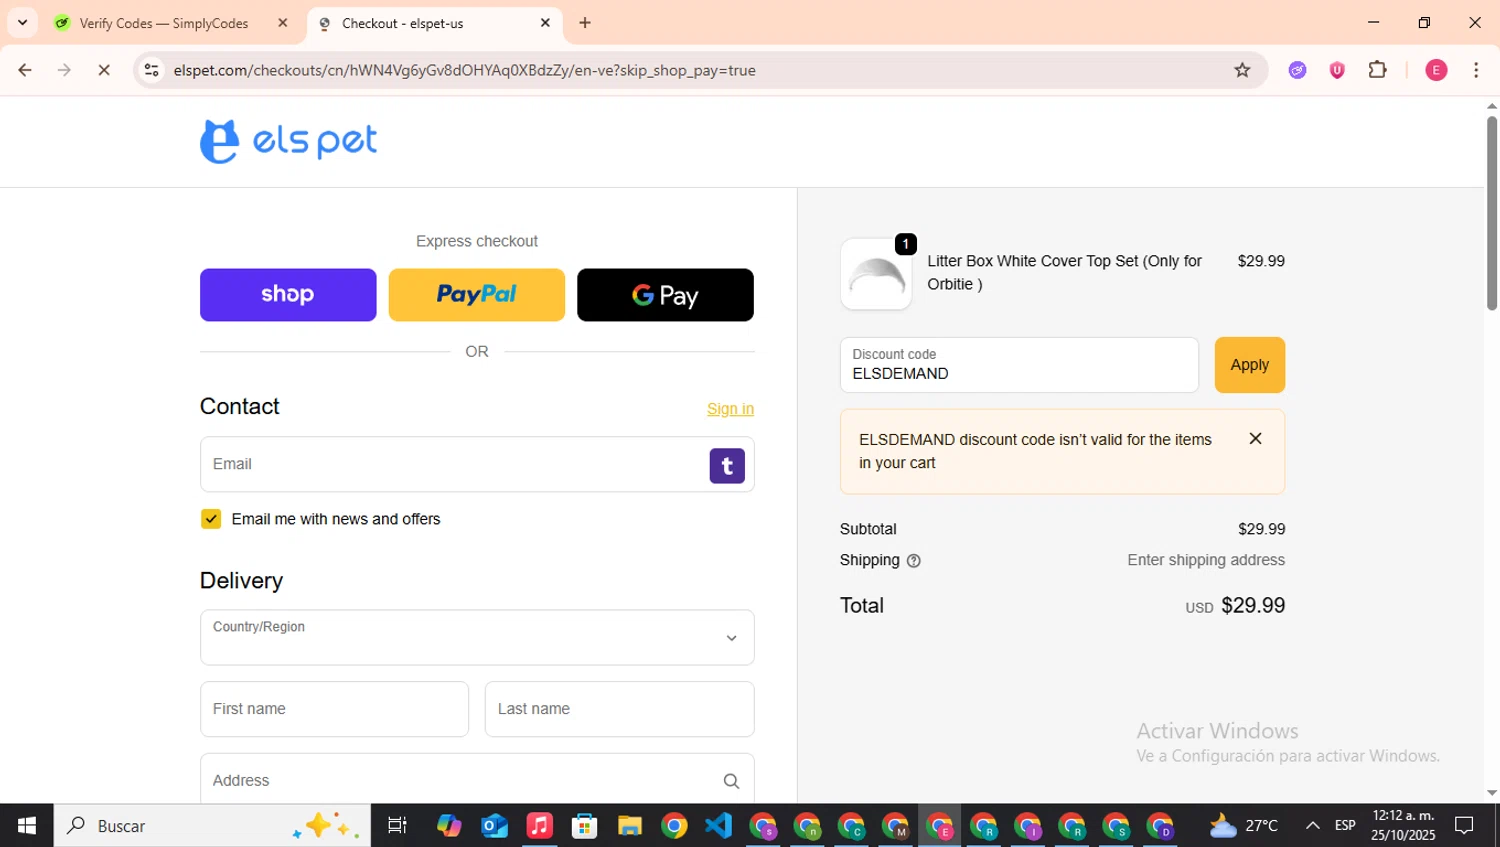Go forward to the next page
This screenshot has width=1500, height=847.
coord(64,70)
